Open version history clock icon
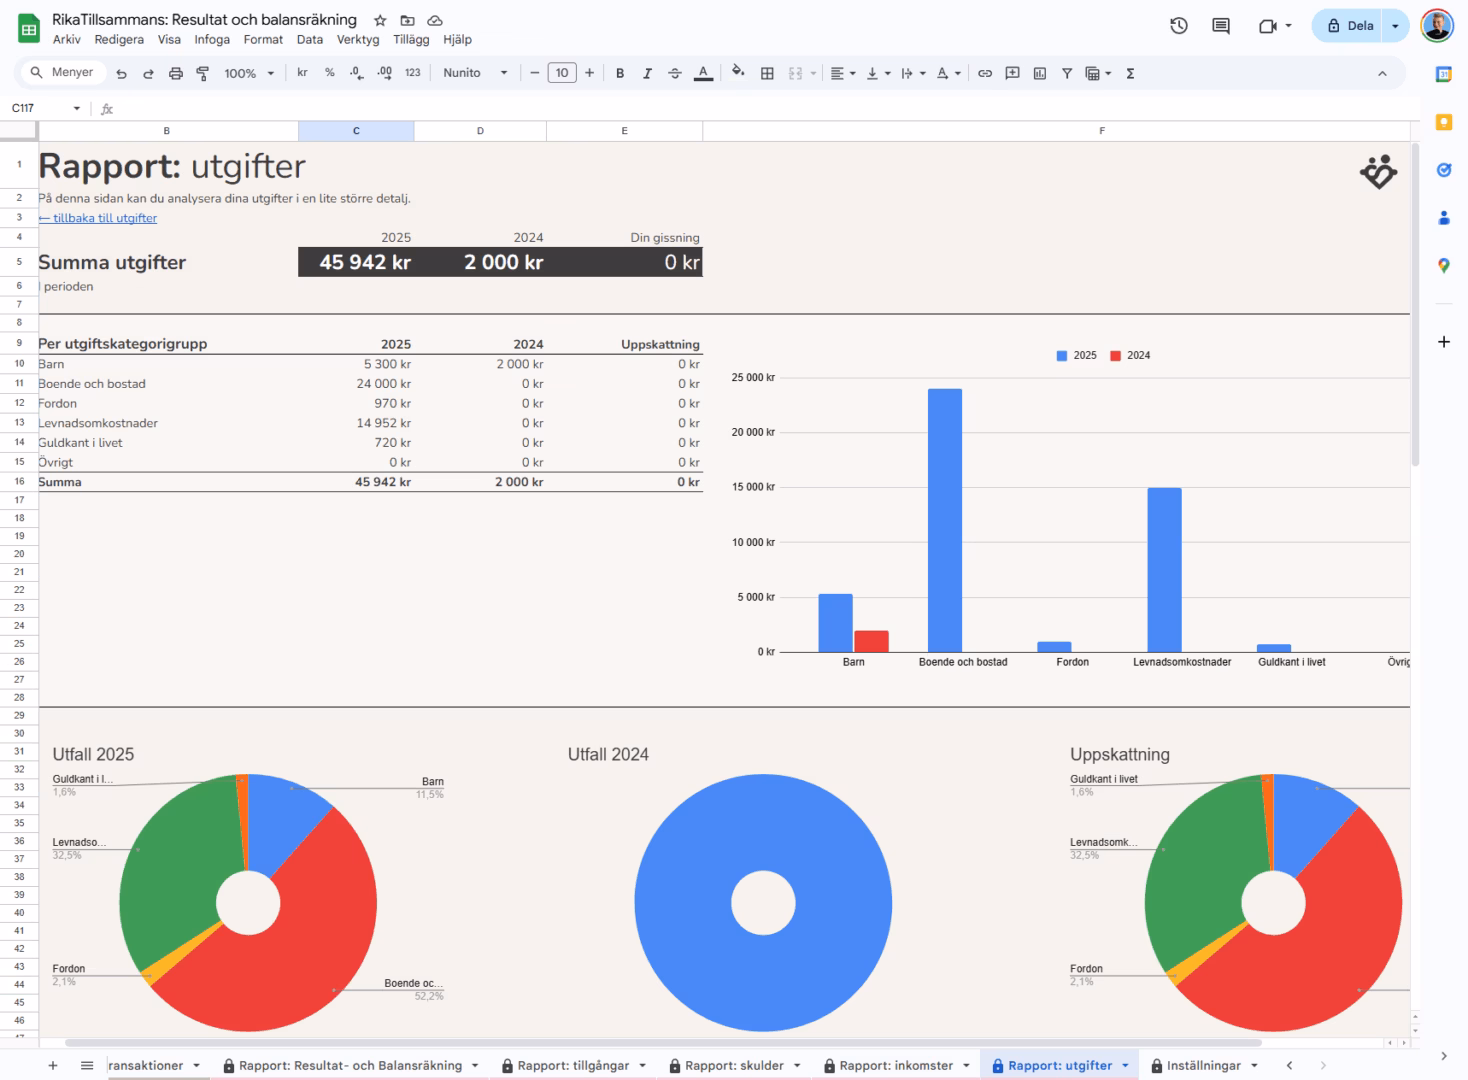This screenshot has height=1080, width=1468. pos(1179,26)
